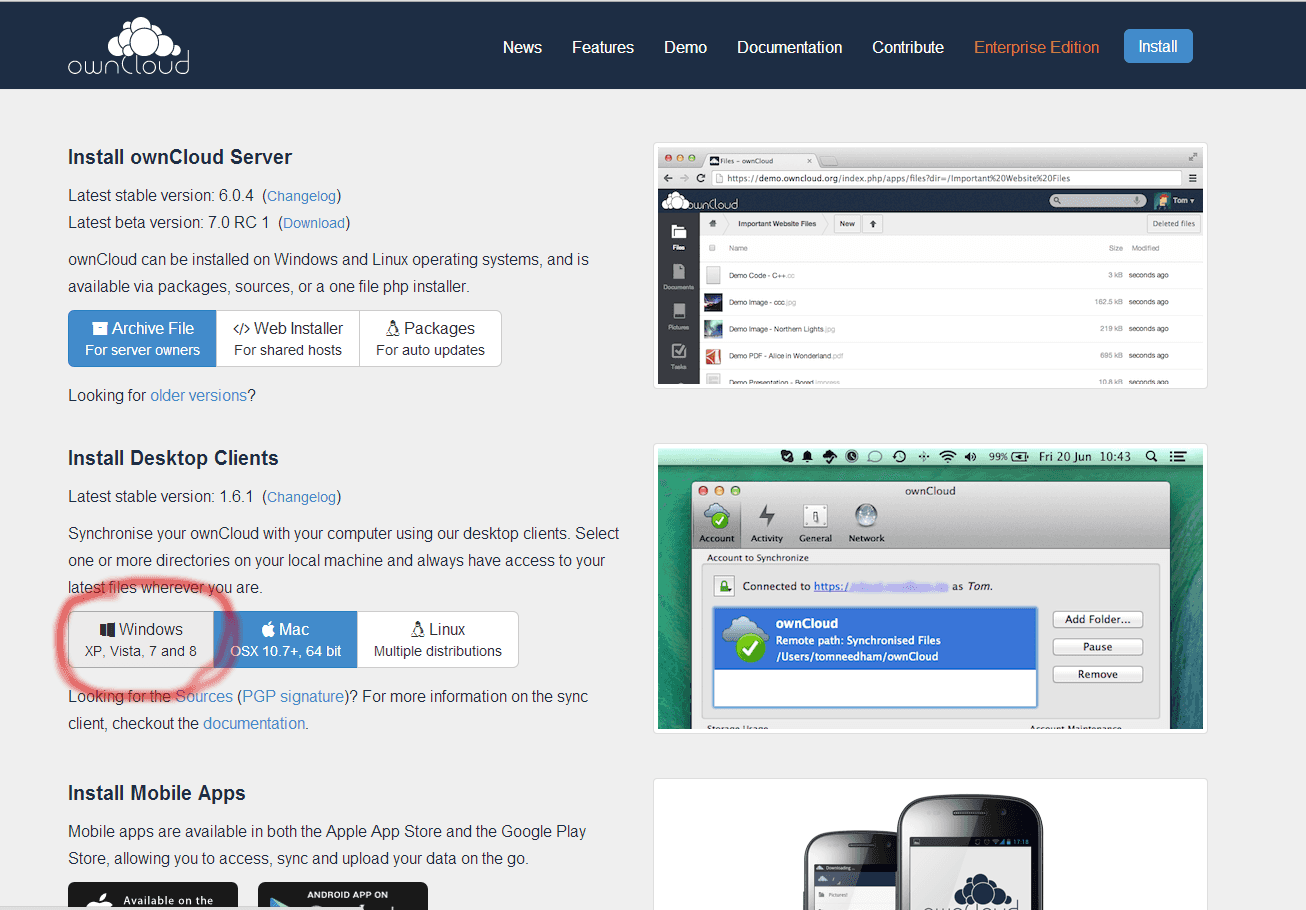Viewport: 1306px width, 910px height.
Task: Click the Install Desktop Clients heading
Action: coord(173,458)
